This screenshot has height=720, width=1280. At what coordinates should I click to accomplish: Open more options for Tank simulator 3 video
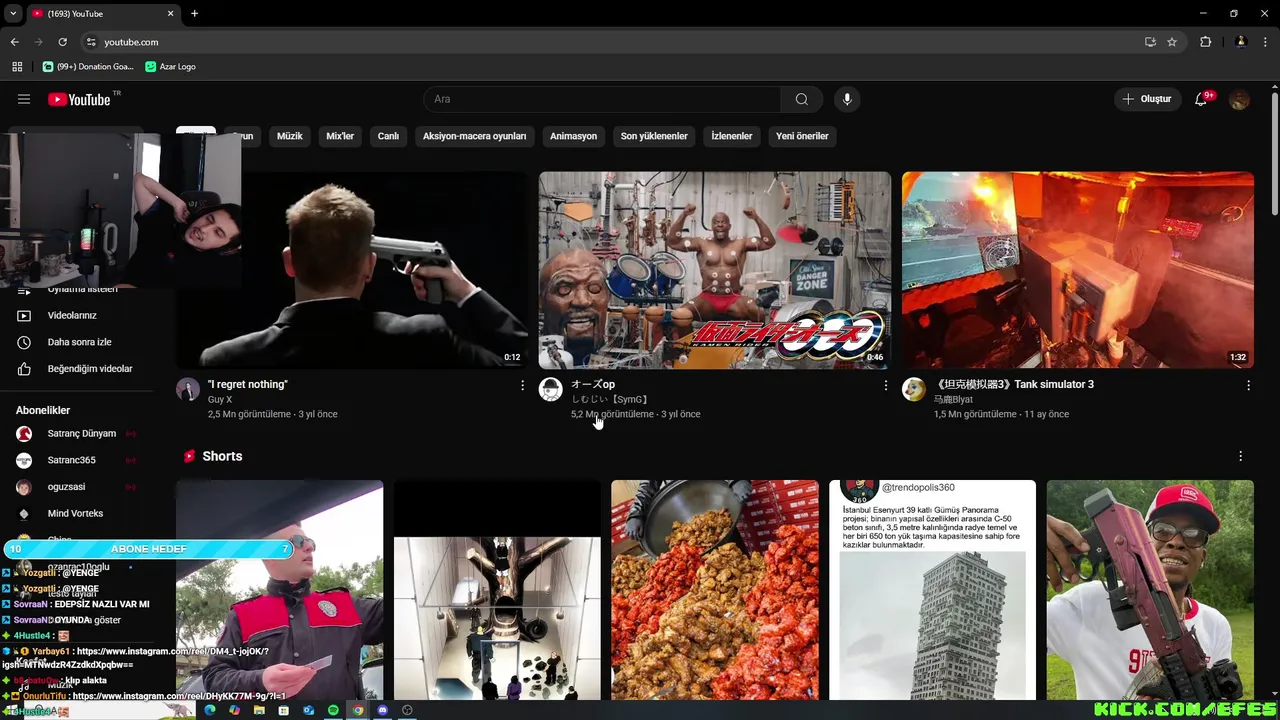tap(1248, 385)
